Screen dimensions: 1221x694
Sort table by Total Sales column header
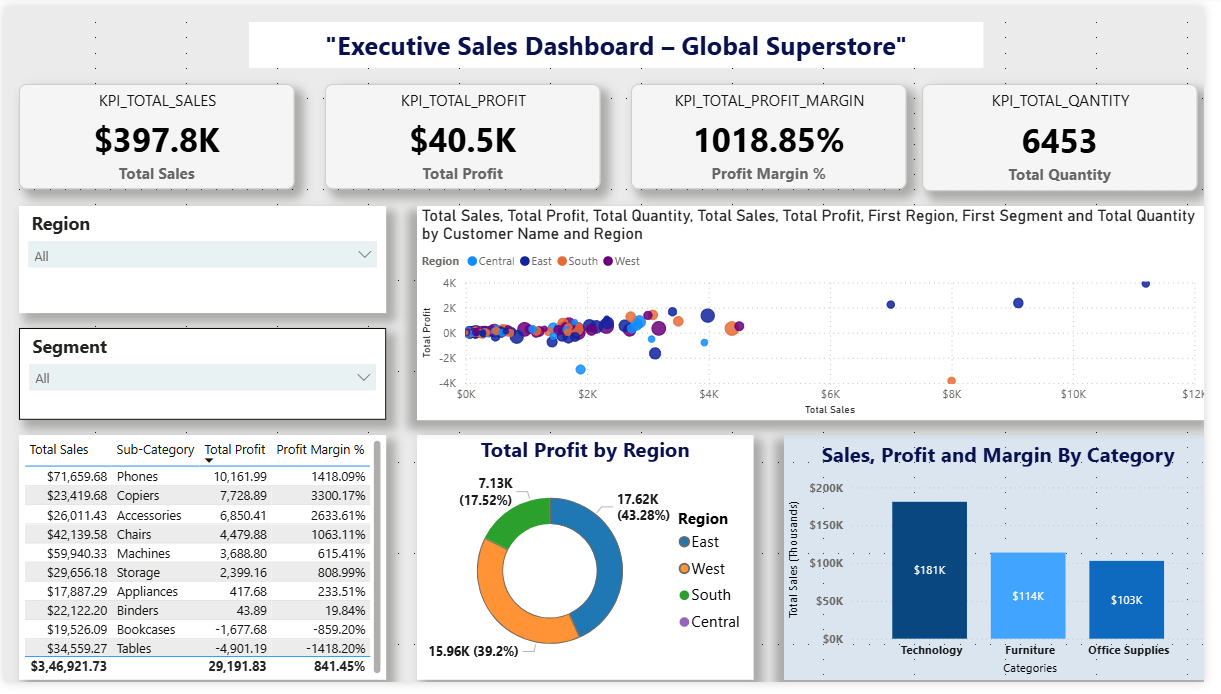[59, 450]
